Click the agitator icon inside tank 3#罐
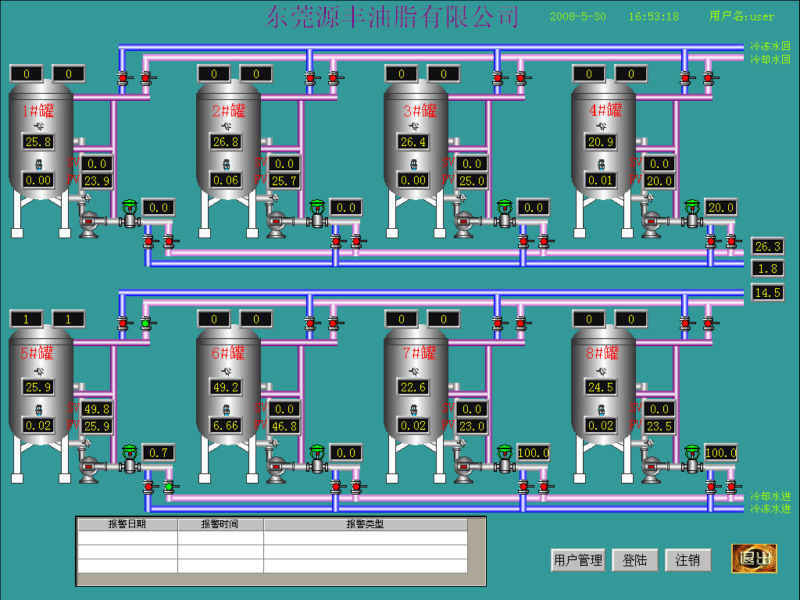Image resolution: width=800 pixels, height=600 pixels. coord(414,127)
